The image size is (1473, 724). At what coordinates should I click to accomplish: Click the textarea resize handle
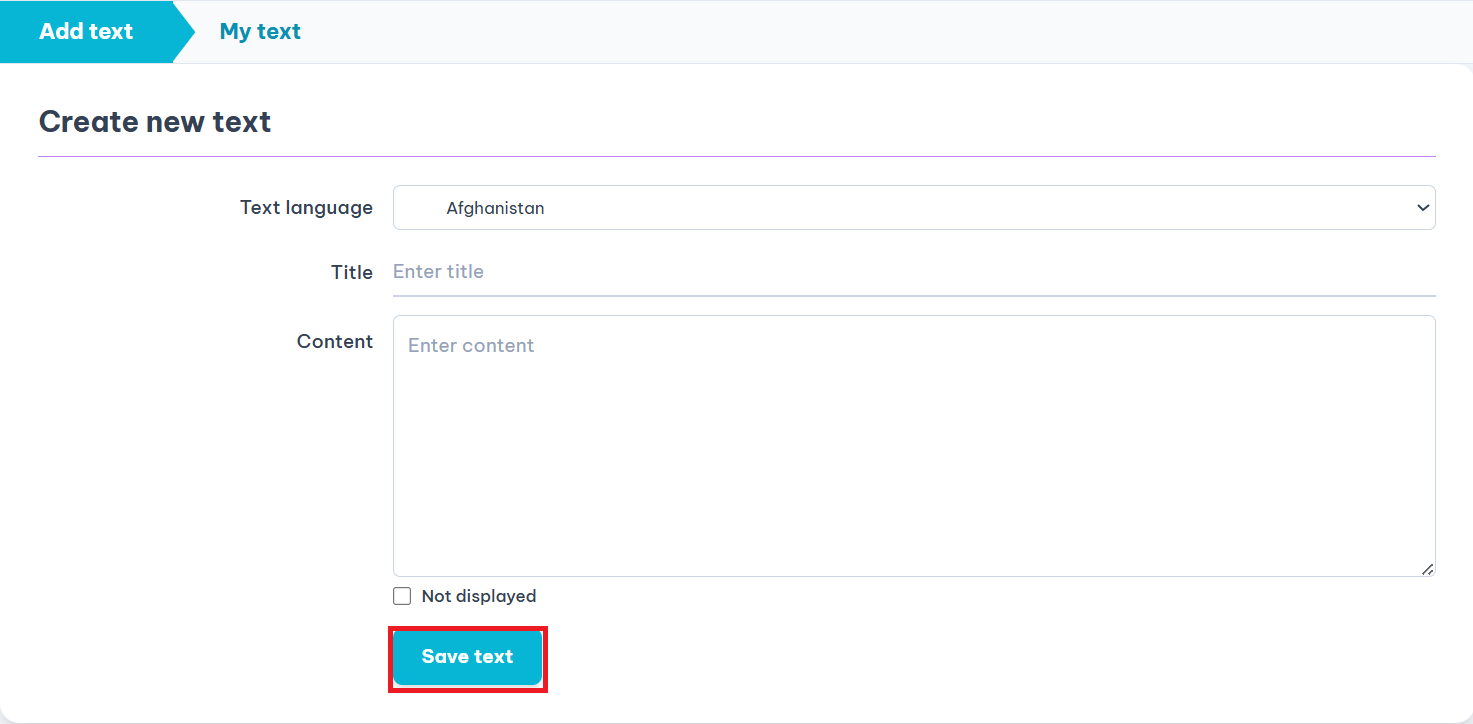1427,569
